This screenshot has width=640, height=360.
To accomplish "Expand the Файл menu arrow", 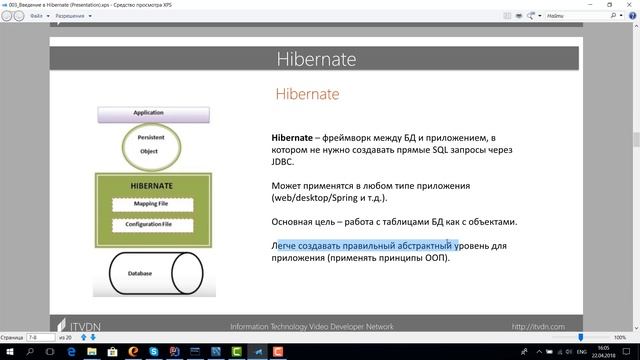I will pos(48,16).
